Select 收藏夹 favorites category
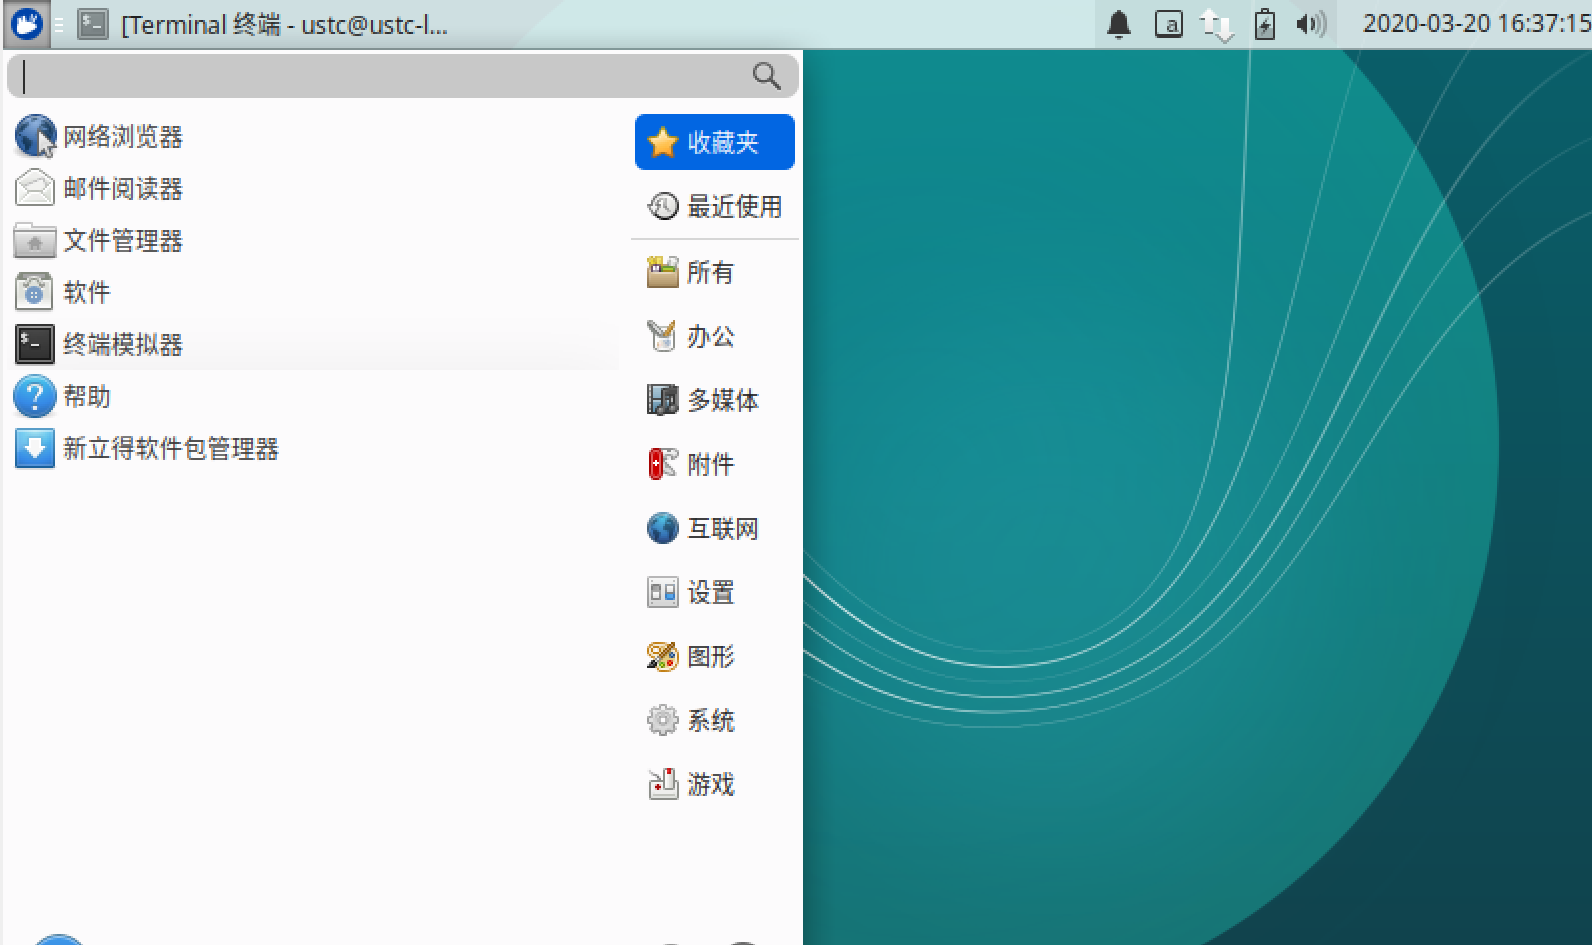This screenshot has width=1592, height=945. pyautogui.click(x=714, y=142)
